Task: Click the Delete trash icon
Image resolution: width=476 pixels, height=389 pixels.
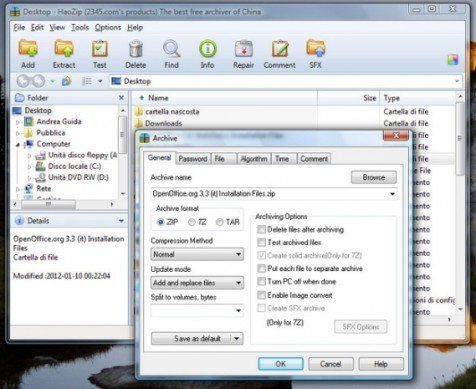Action: click(136, 49)
